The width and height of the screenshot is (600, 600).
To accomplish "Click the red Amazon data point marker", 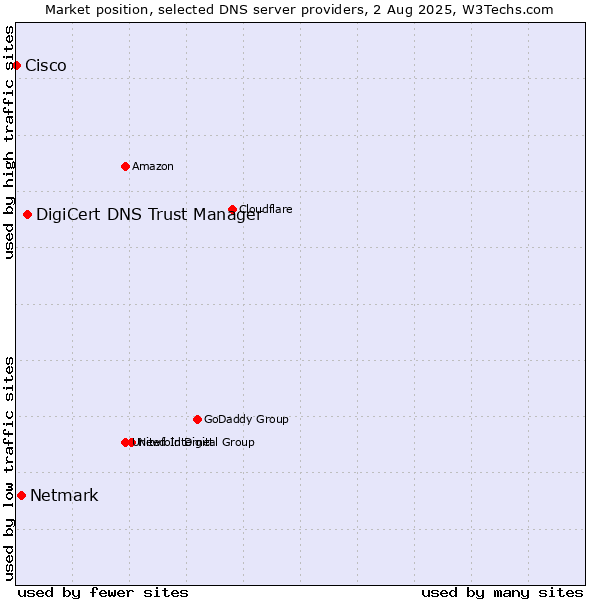I will 125,166.
